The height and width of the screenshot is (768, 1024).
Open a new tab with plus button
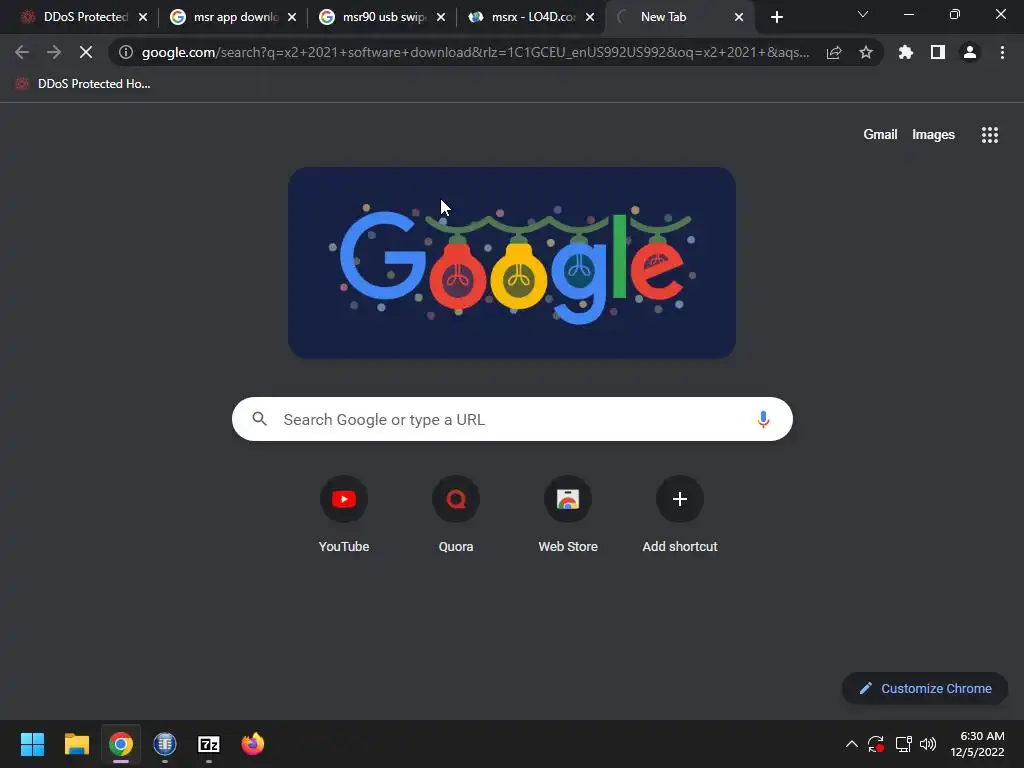[776, 18]
